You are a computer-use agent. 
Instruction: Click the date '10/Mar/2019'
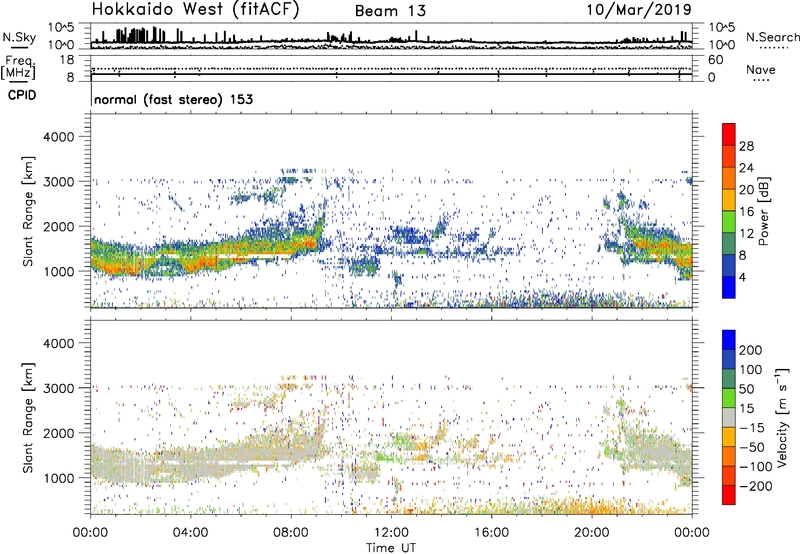[639, 10]
